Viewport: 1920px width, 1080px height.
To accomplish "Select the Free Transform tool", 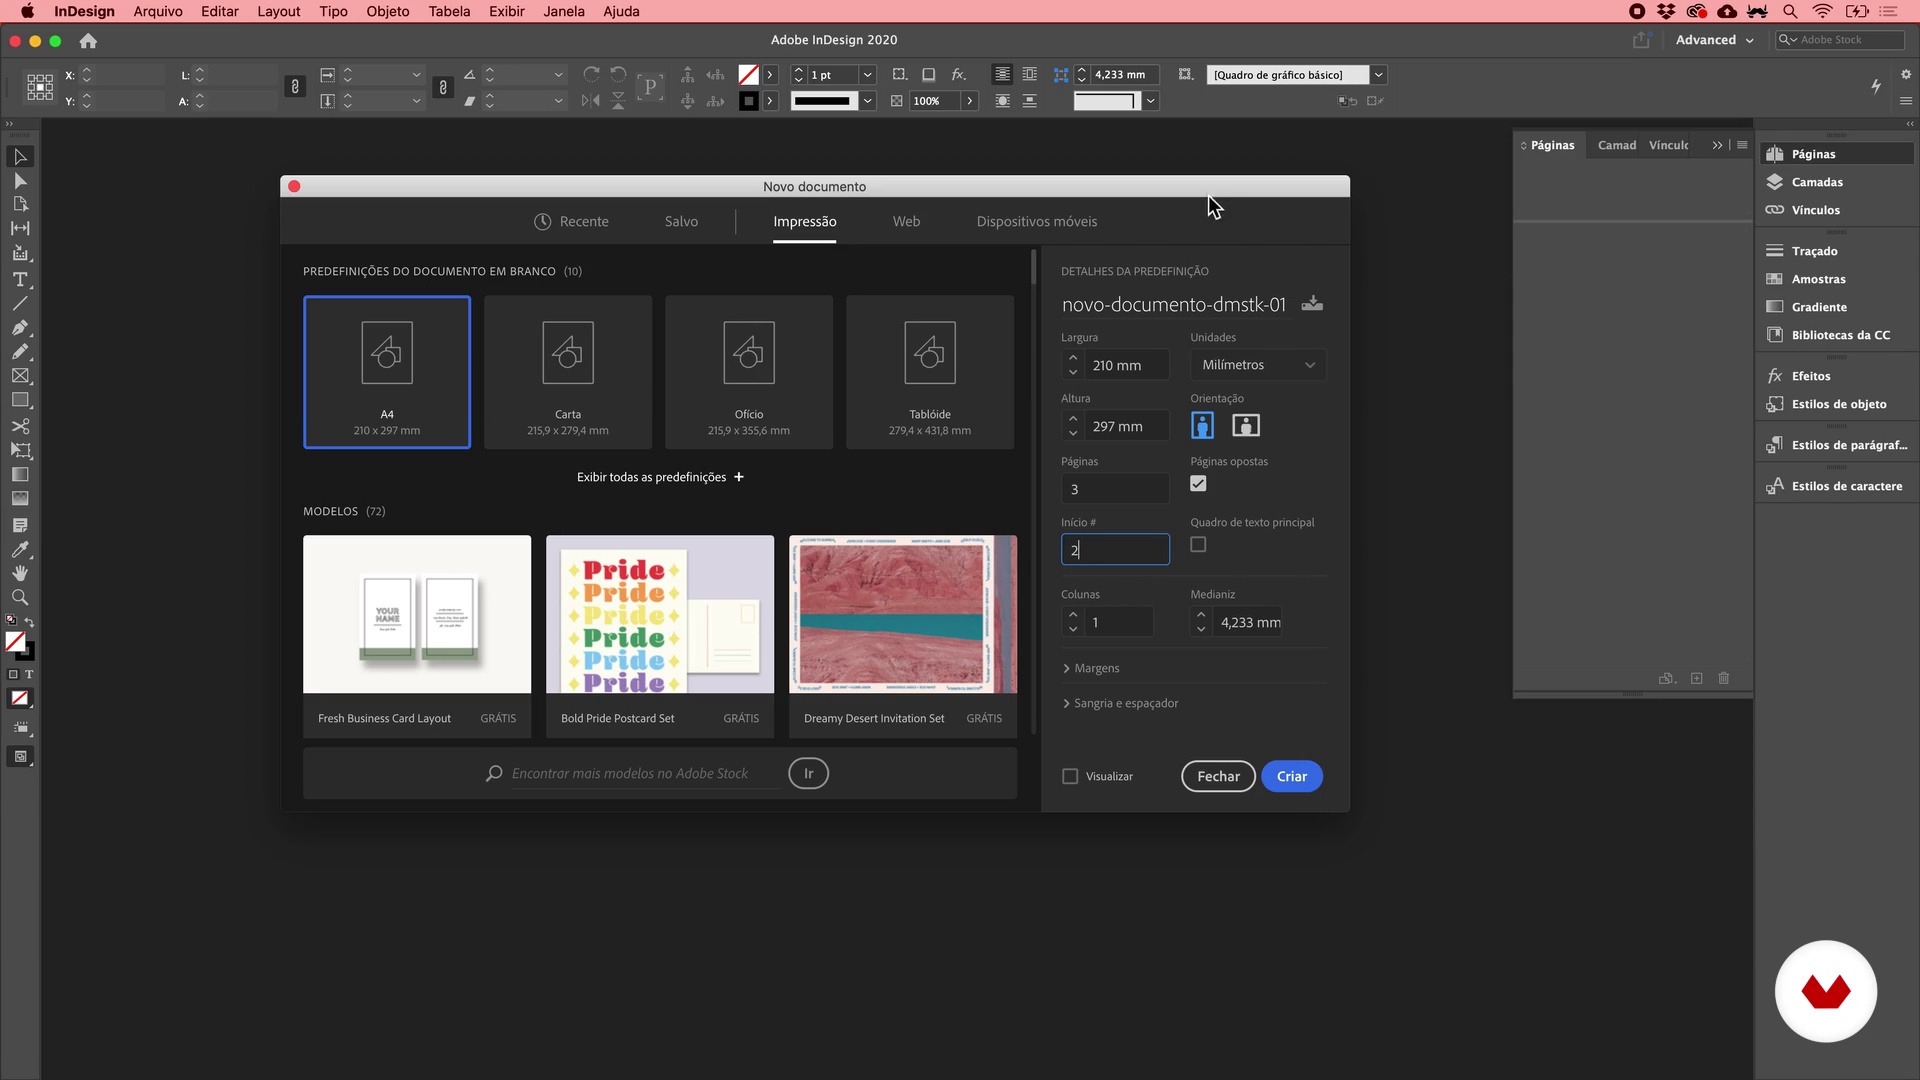I will tap(20, 450).
